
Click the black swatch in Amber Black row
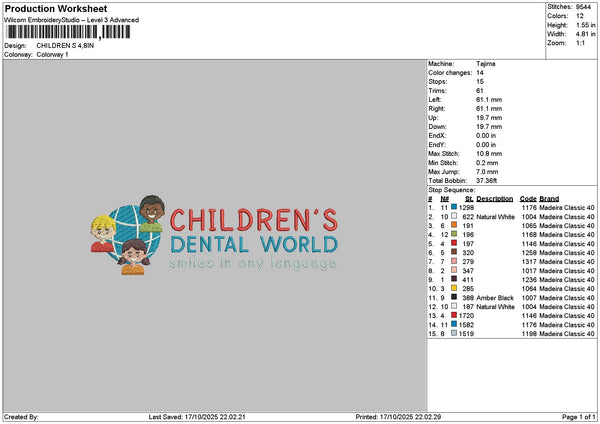(x=454, y=297)
